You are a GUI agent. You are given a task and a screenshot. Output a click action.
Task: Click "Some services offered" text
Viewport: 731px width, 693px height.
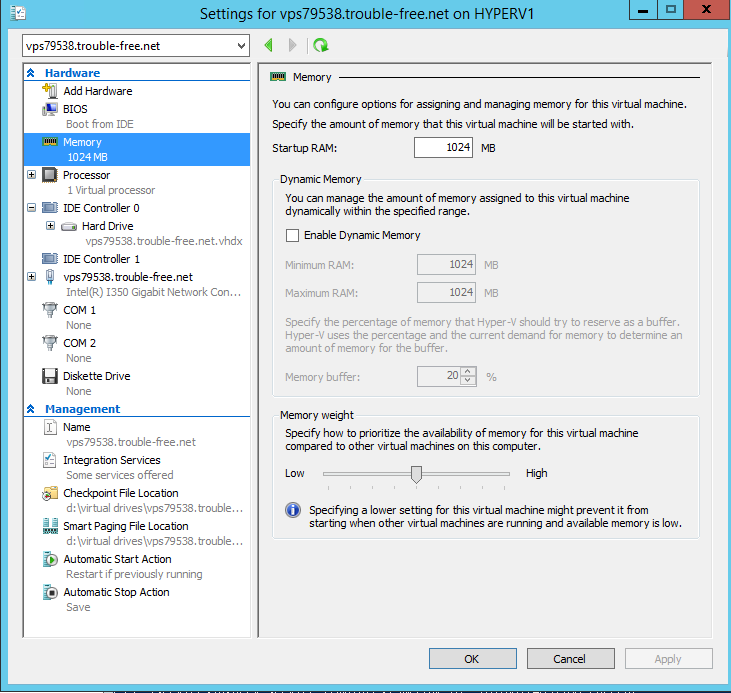[x=120, y=475]
